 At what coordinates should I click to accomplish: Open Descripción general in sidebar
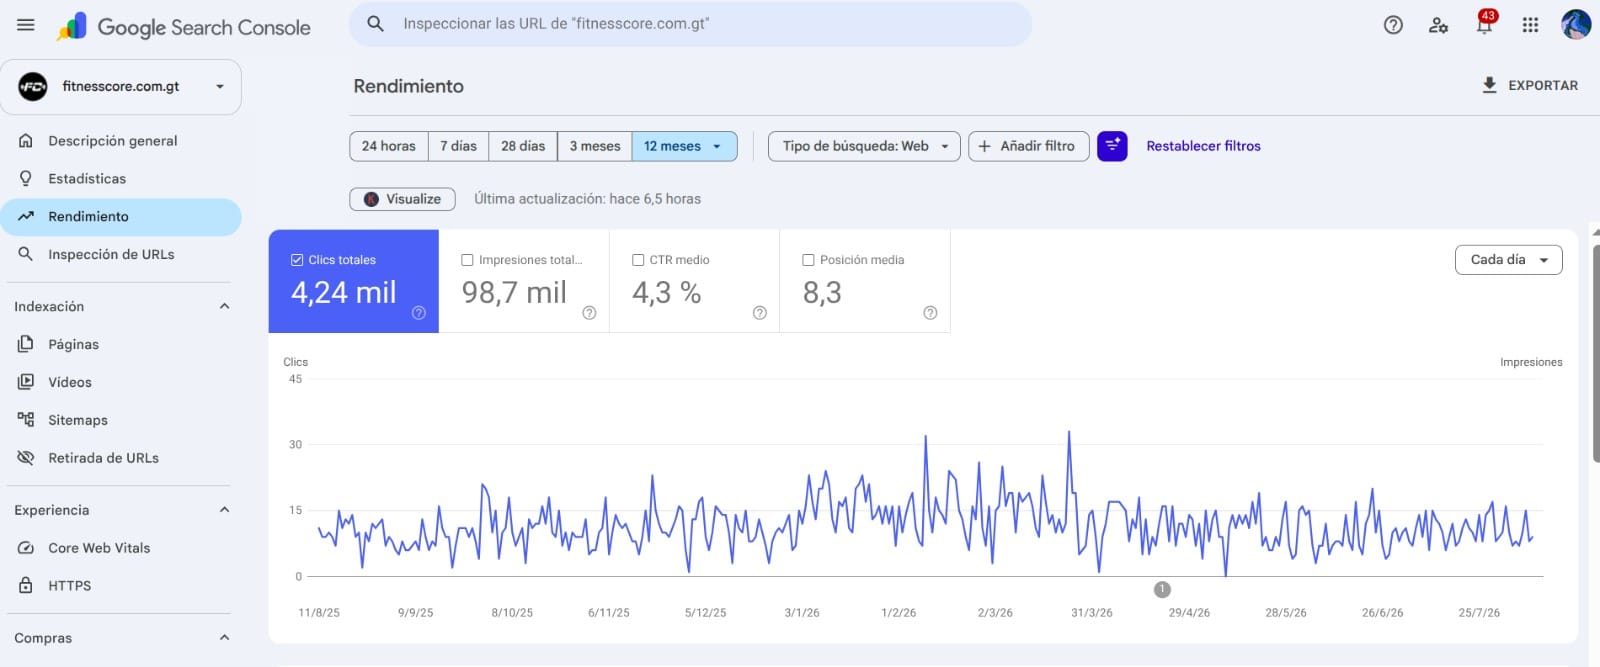[121, 141]
